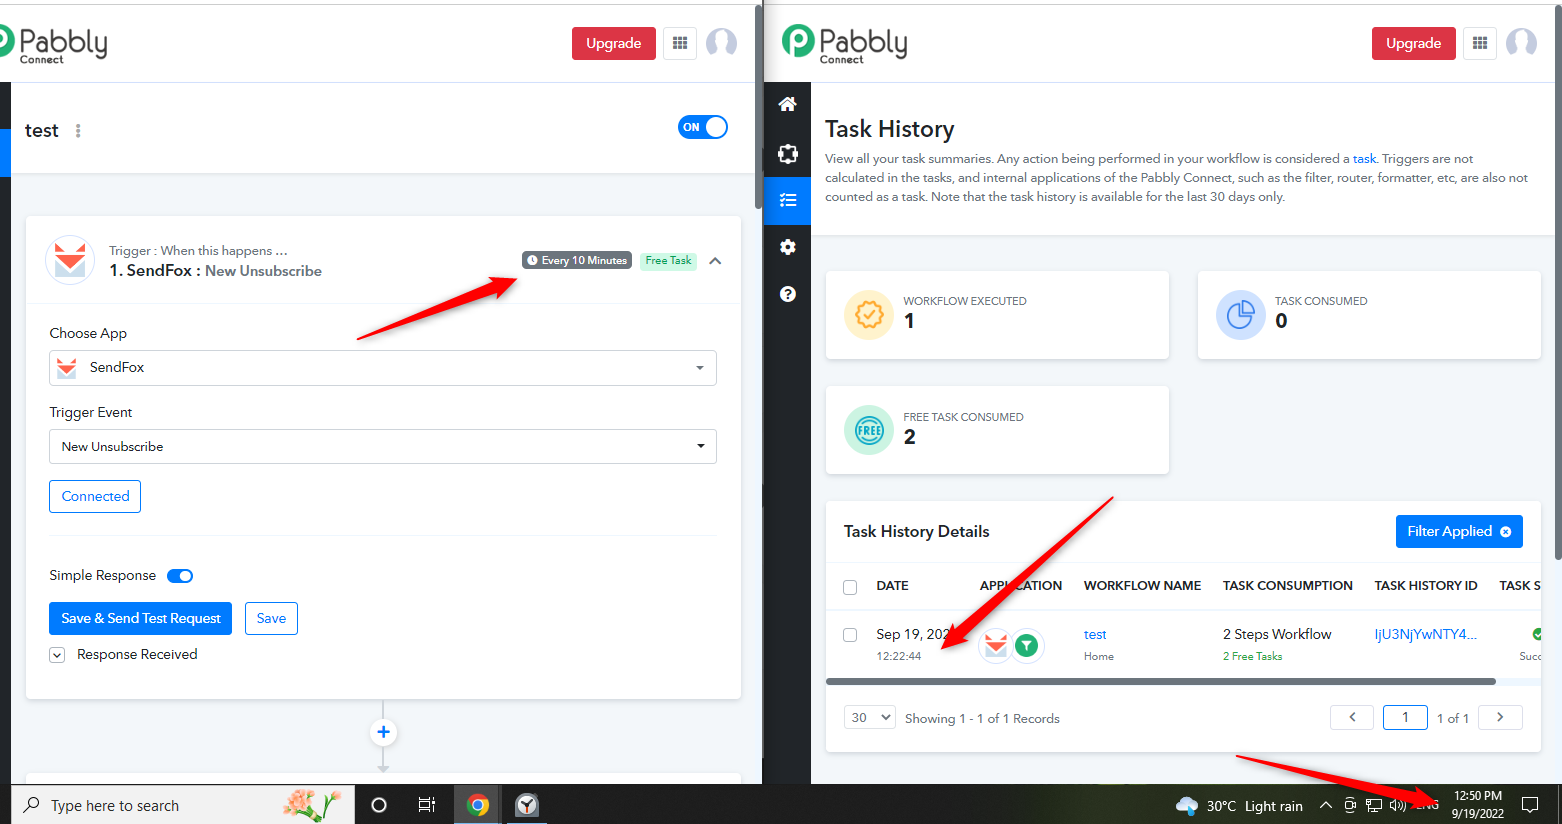Tick the select-all checkbox in Task History header
The height and width of the screenshot is (824, 1562).
tap(850, 587)
